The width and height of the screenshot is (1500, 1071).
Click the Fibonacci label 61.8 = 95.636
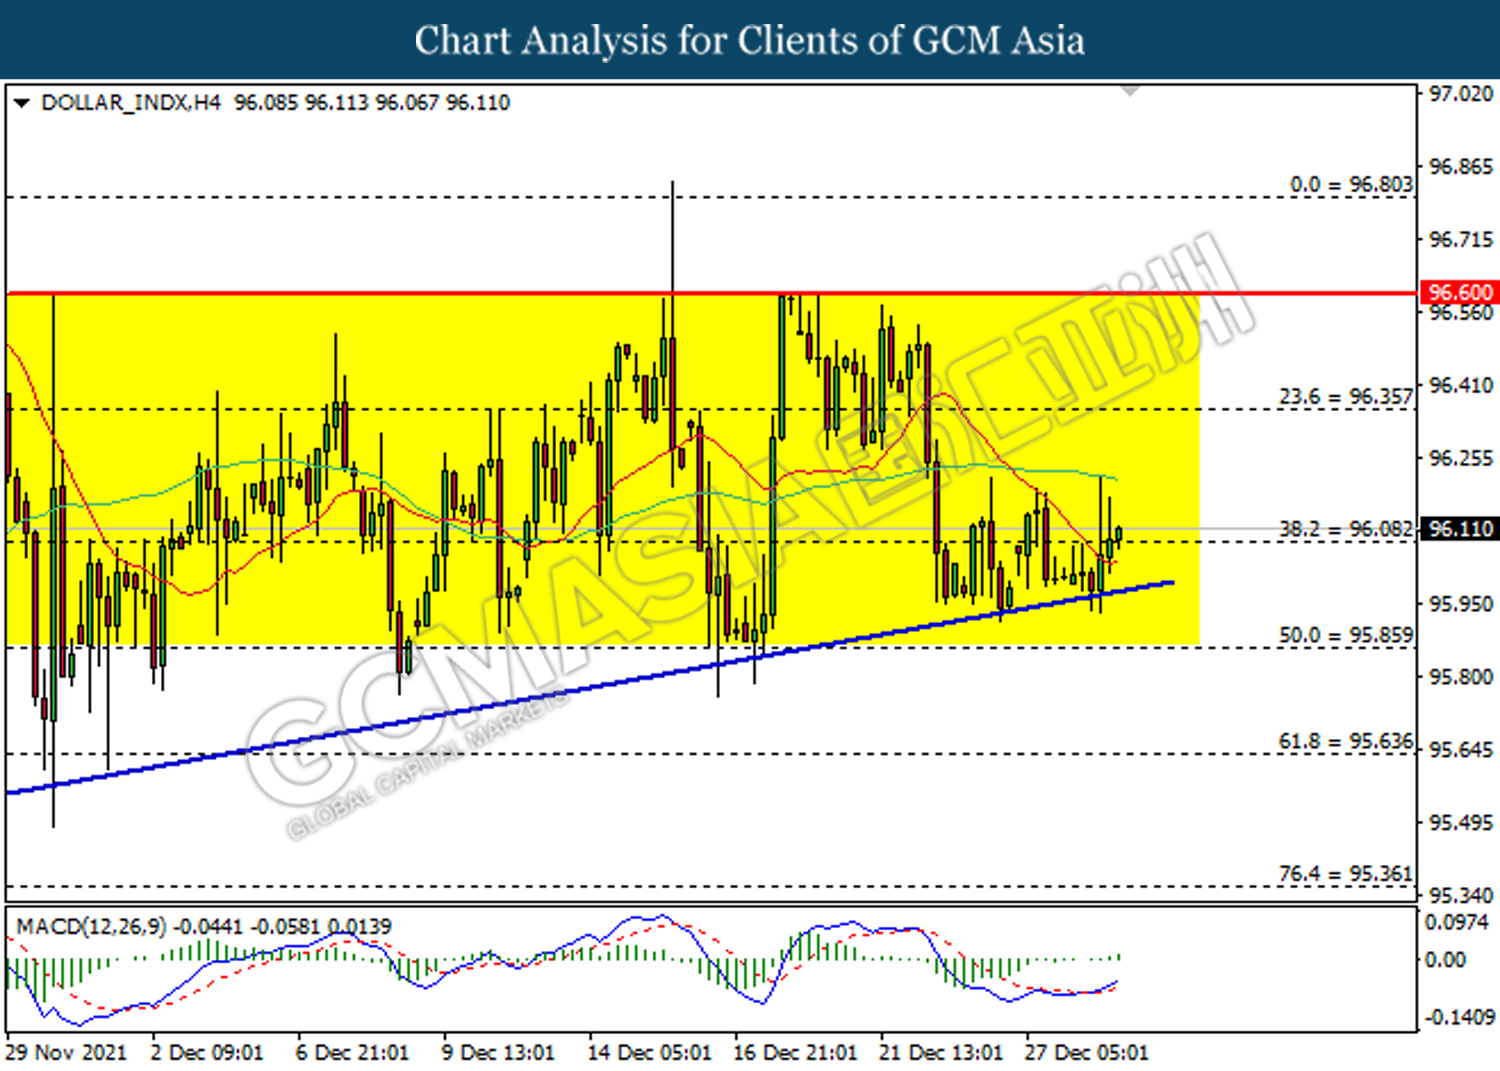coord(1346,741)
